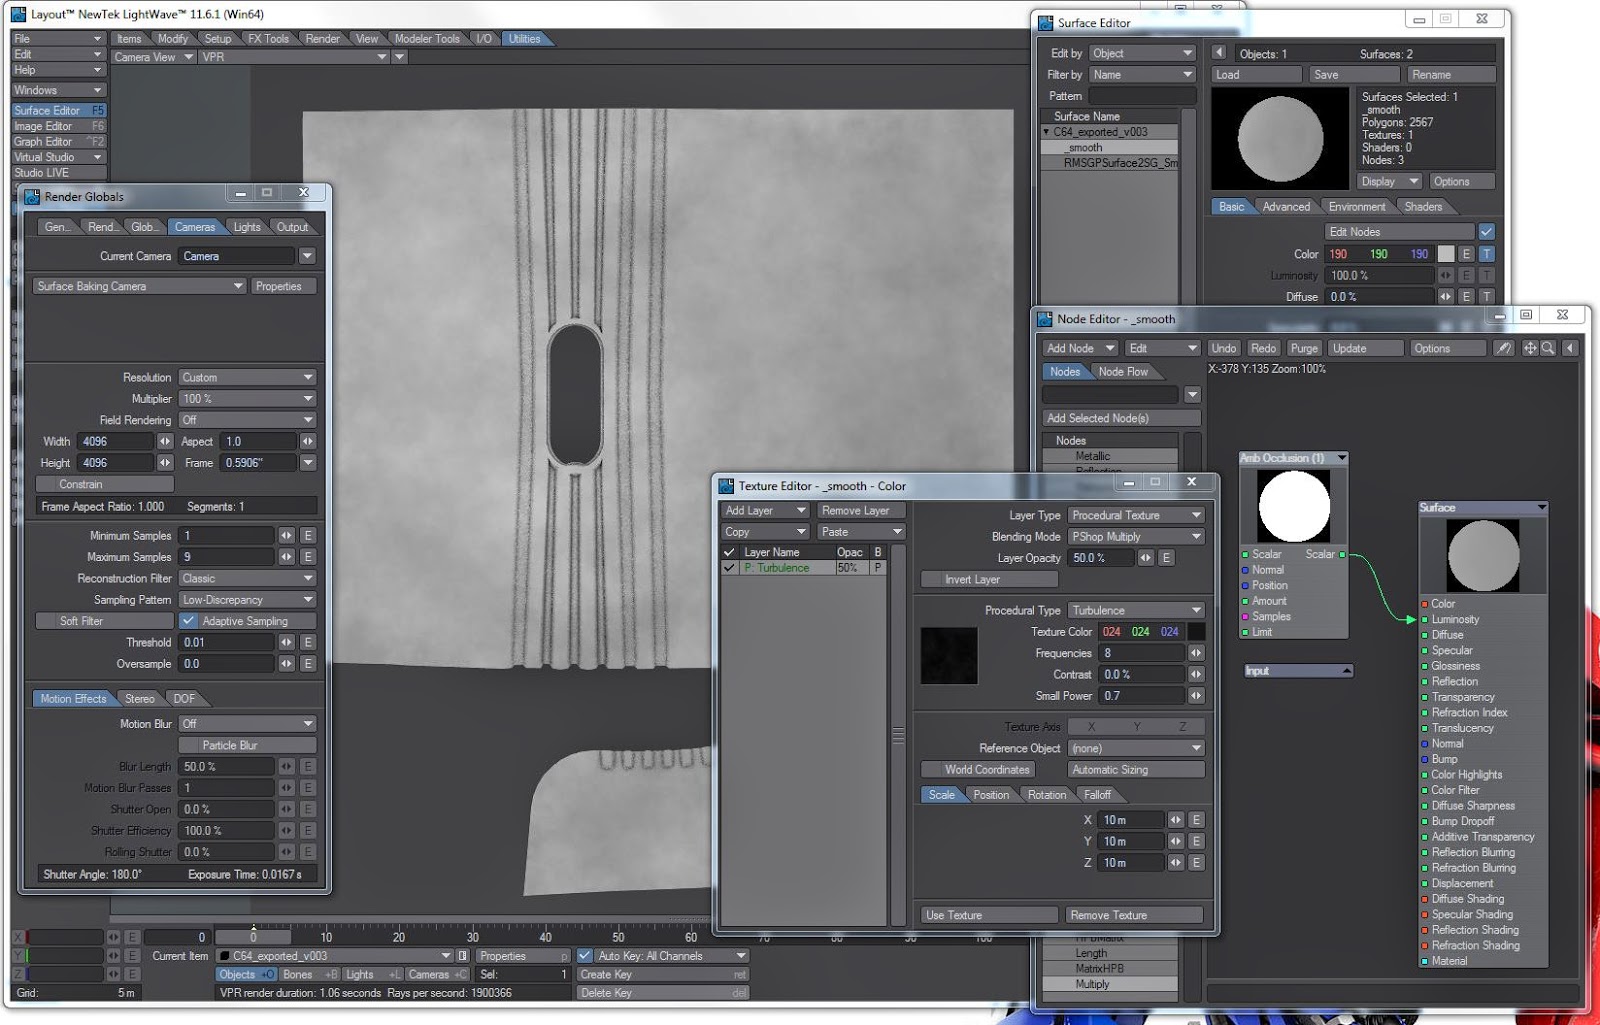Click the left arrow icon beside Objects count in Surface Editor
This screenshot has width=1600, height=1025.
click(x=1219, y=53)
